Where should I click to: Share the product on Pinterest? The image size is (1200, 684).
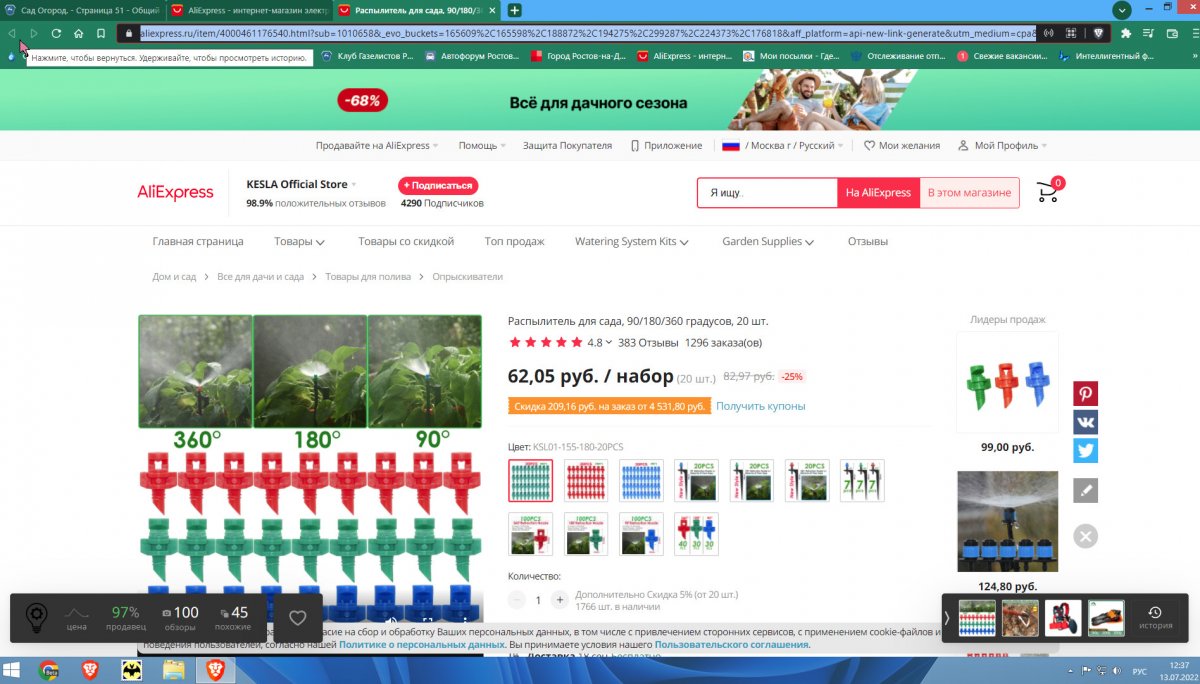click(1086, 393)
